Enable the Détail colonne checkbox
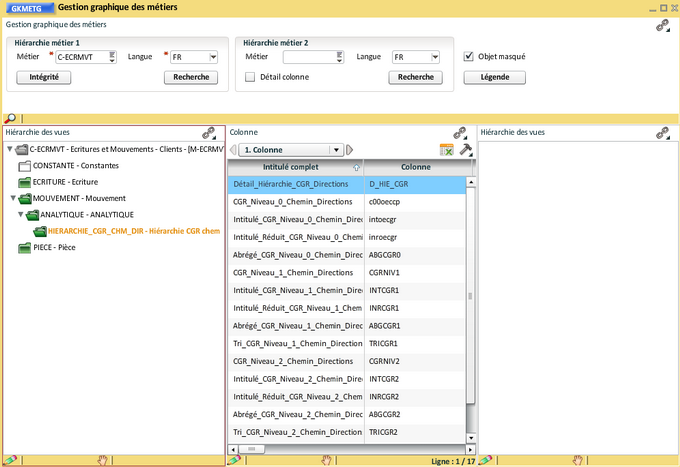Image resolution: width=680 pixels, height=467 pixels. (250, 77)
